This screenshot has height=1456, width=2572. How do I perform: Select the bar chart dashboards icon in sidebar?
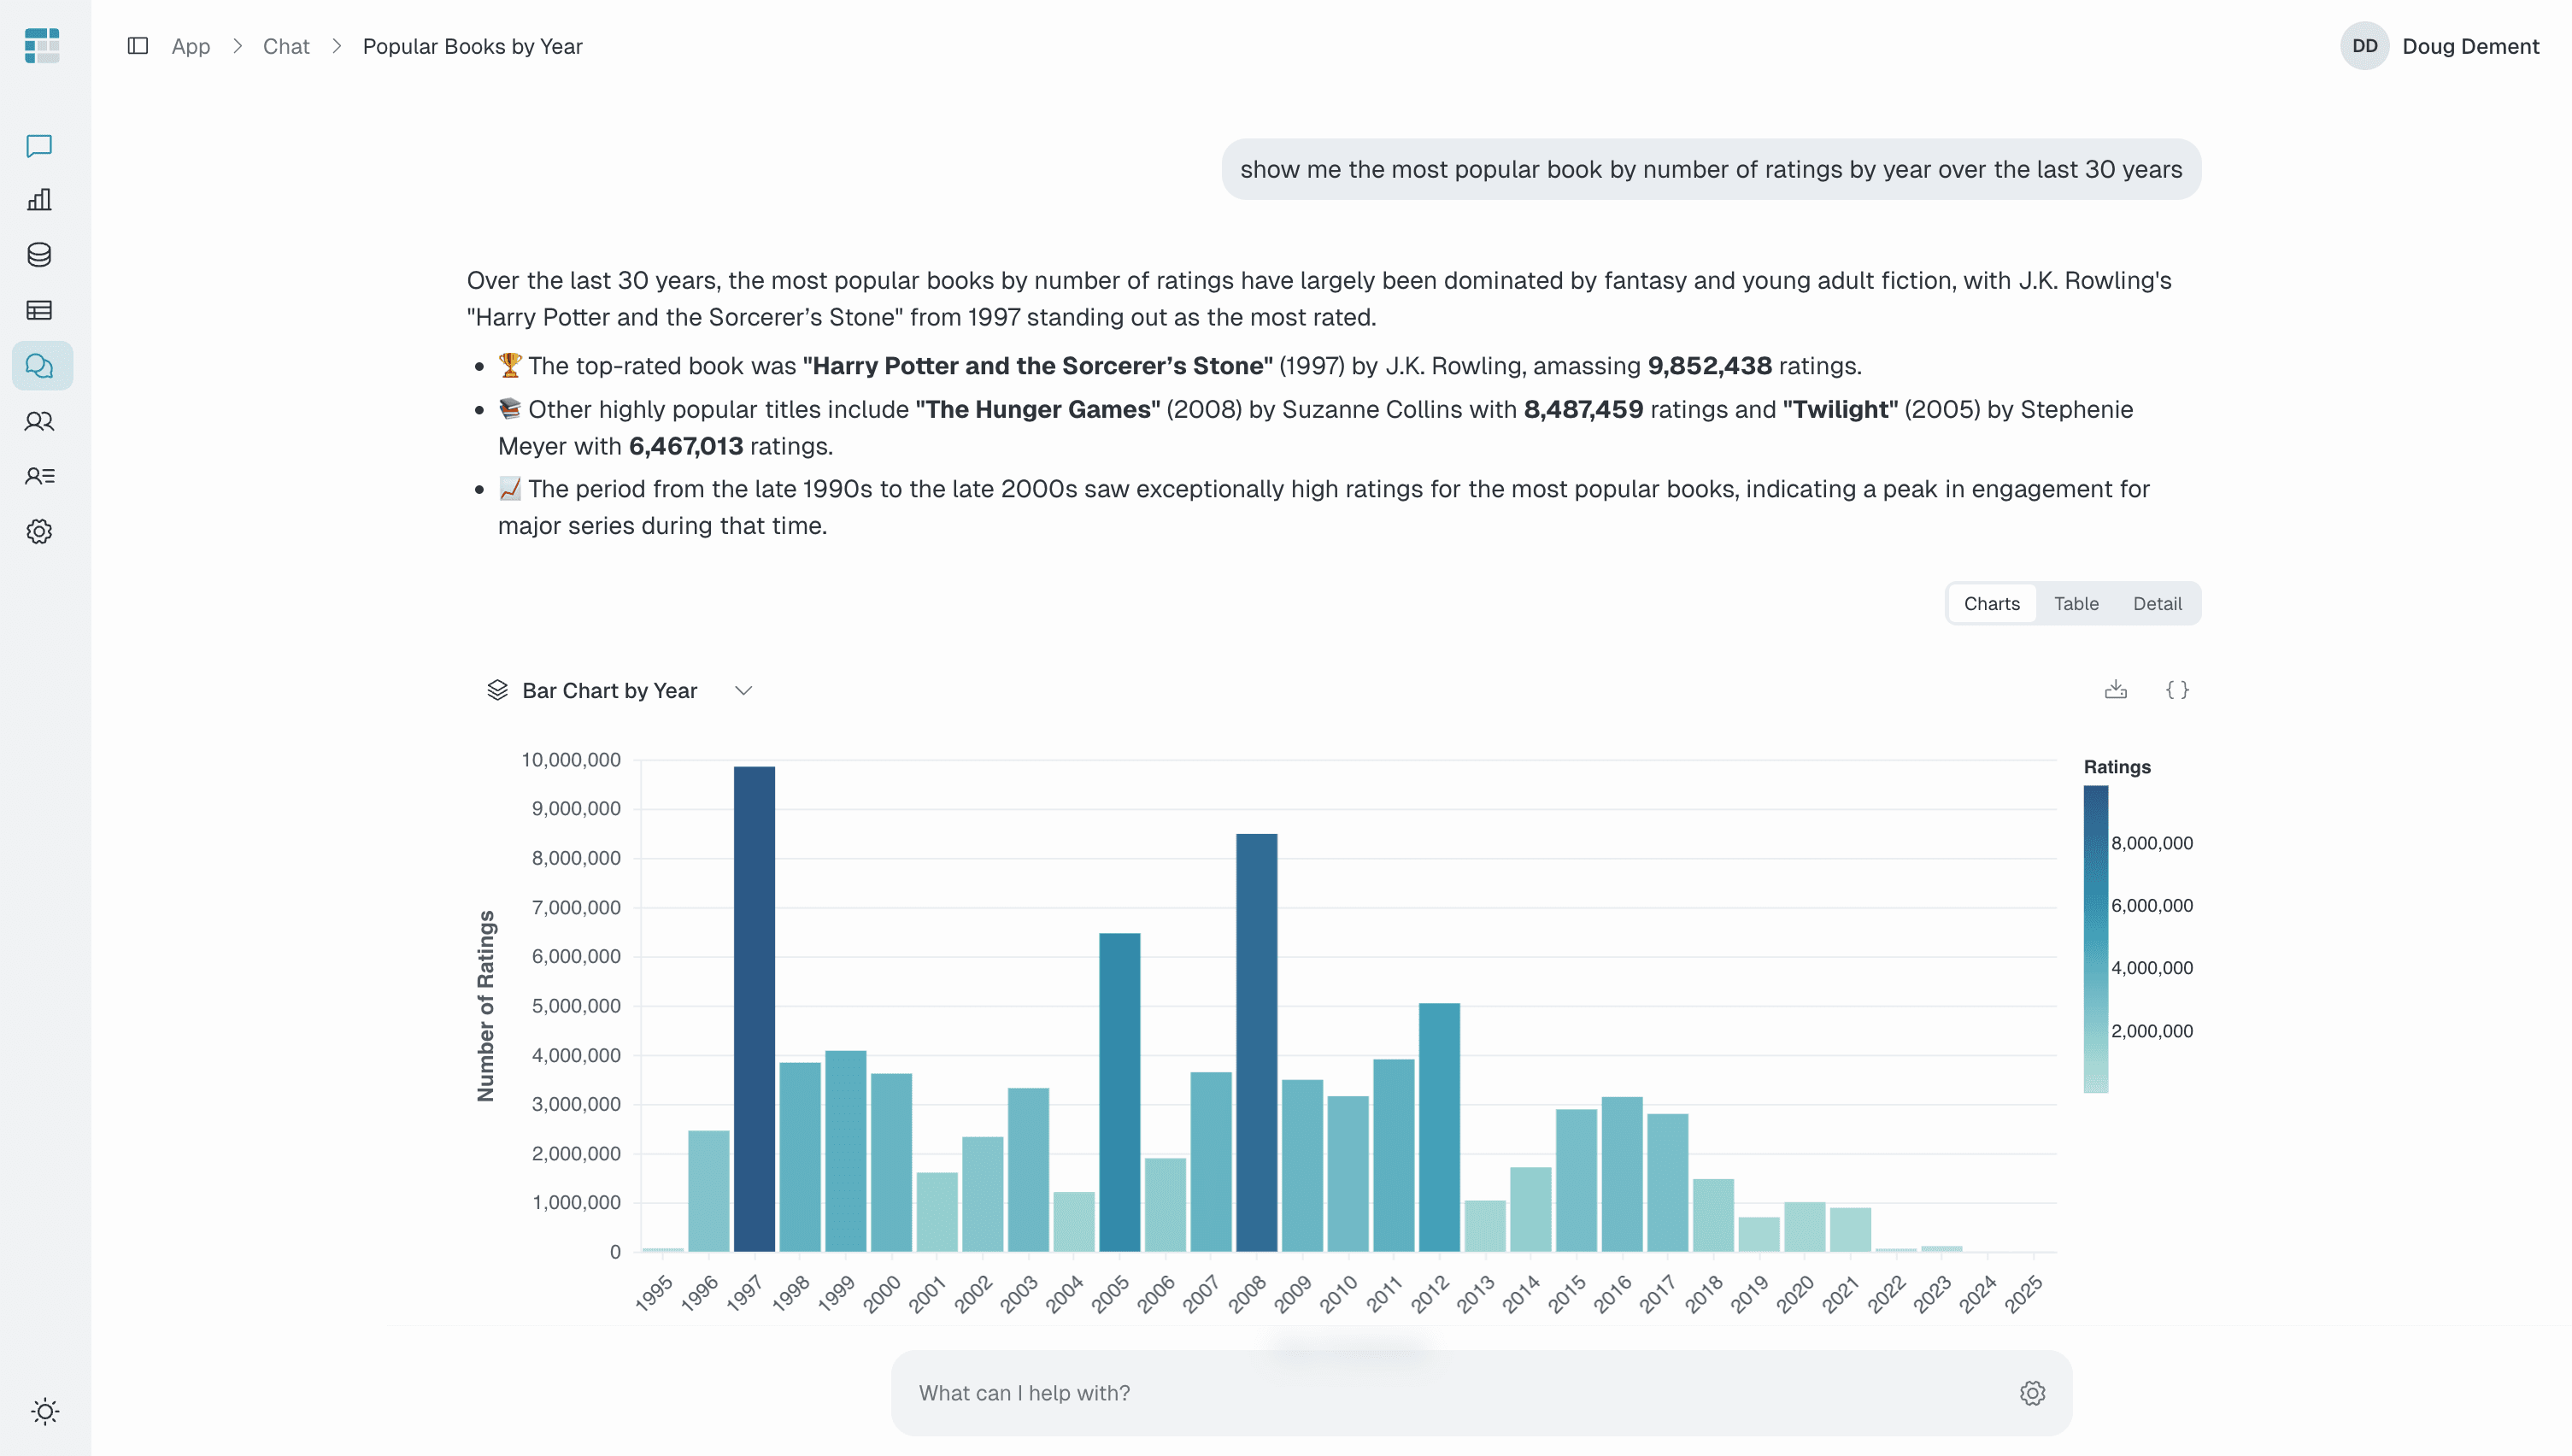[x=40, y=199]
